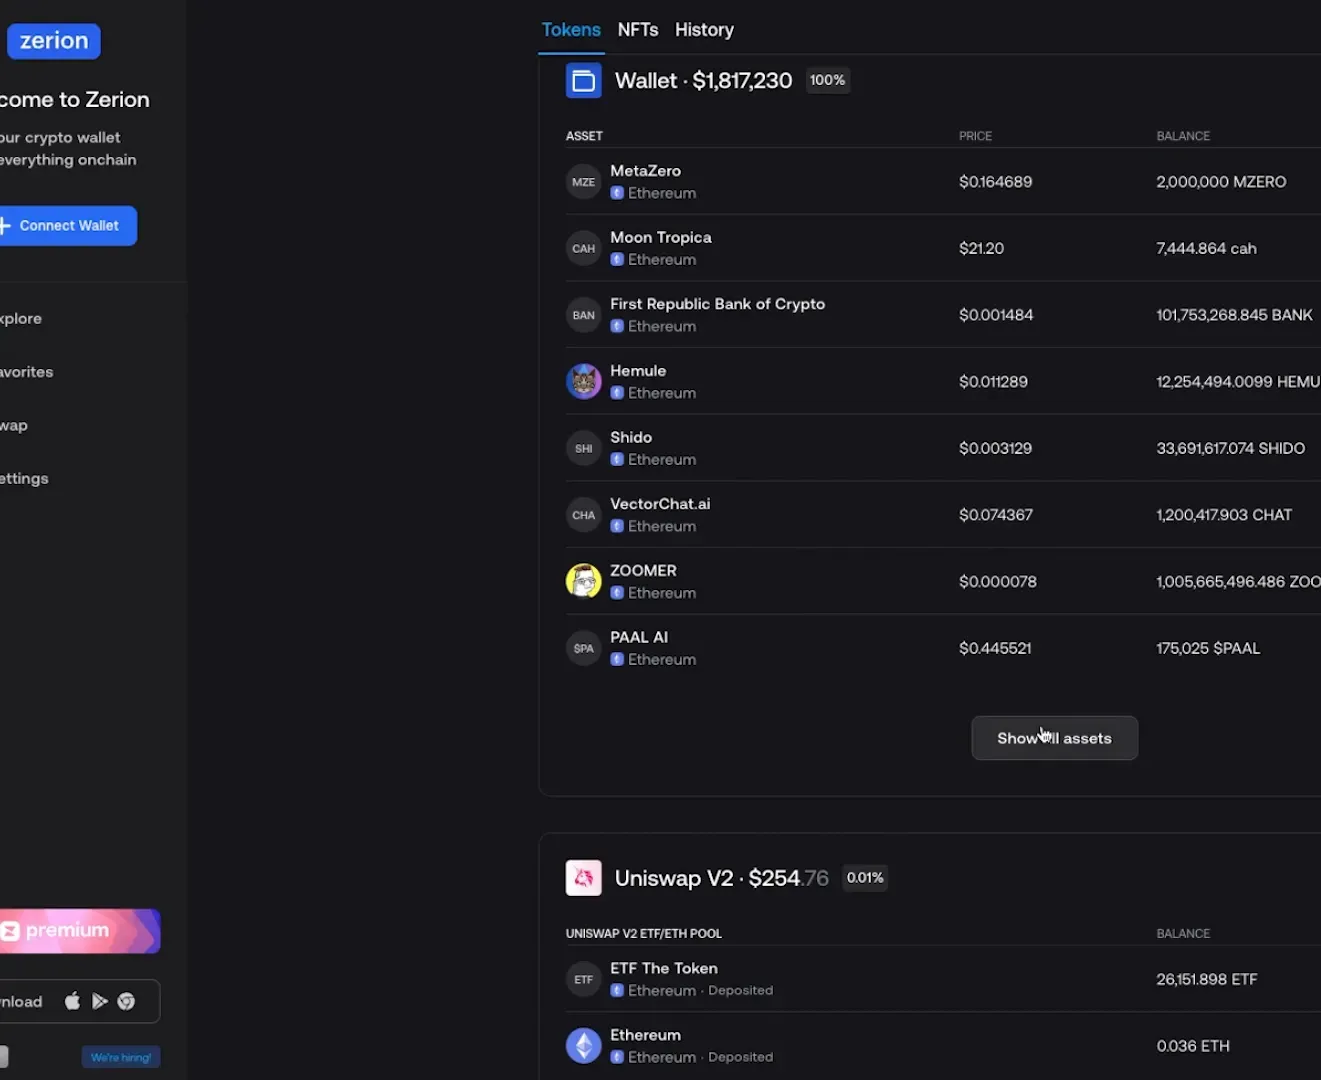Viewport: 1321px width, 1080px height.
Task: Open the Wallet section icon
Action: pos(584,81)
